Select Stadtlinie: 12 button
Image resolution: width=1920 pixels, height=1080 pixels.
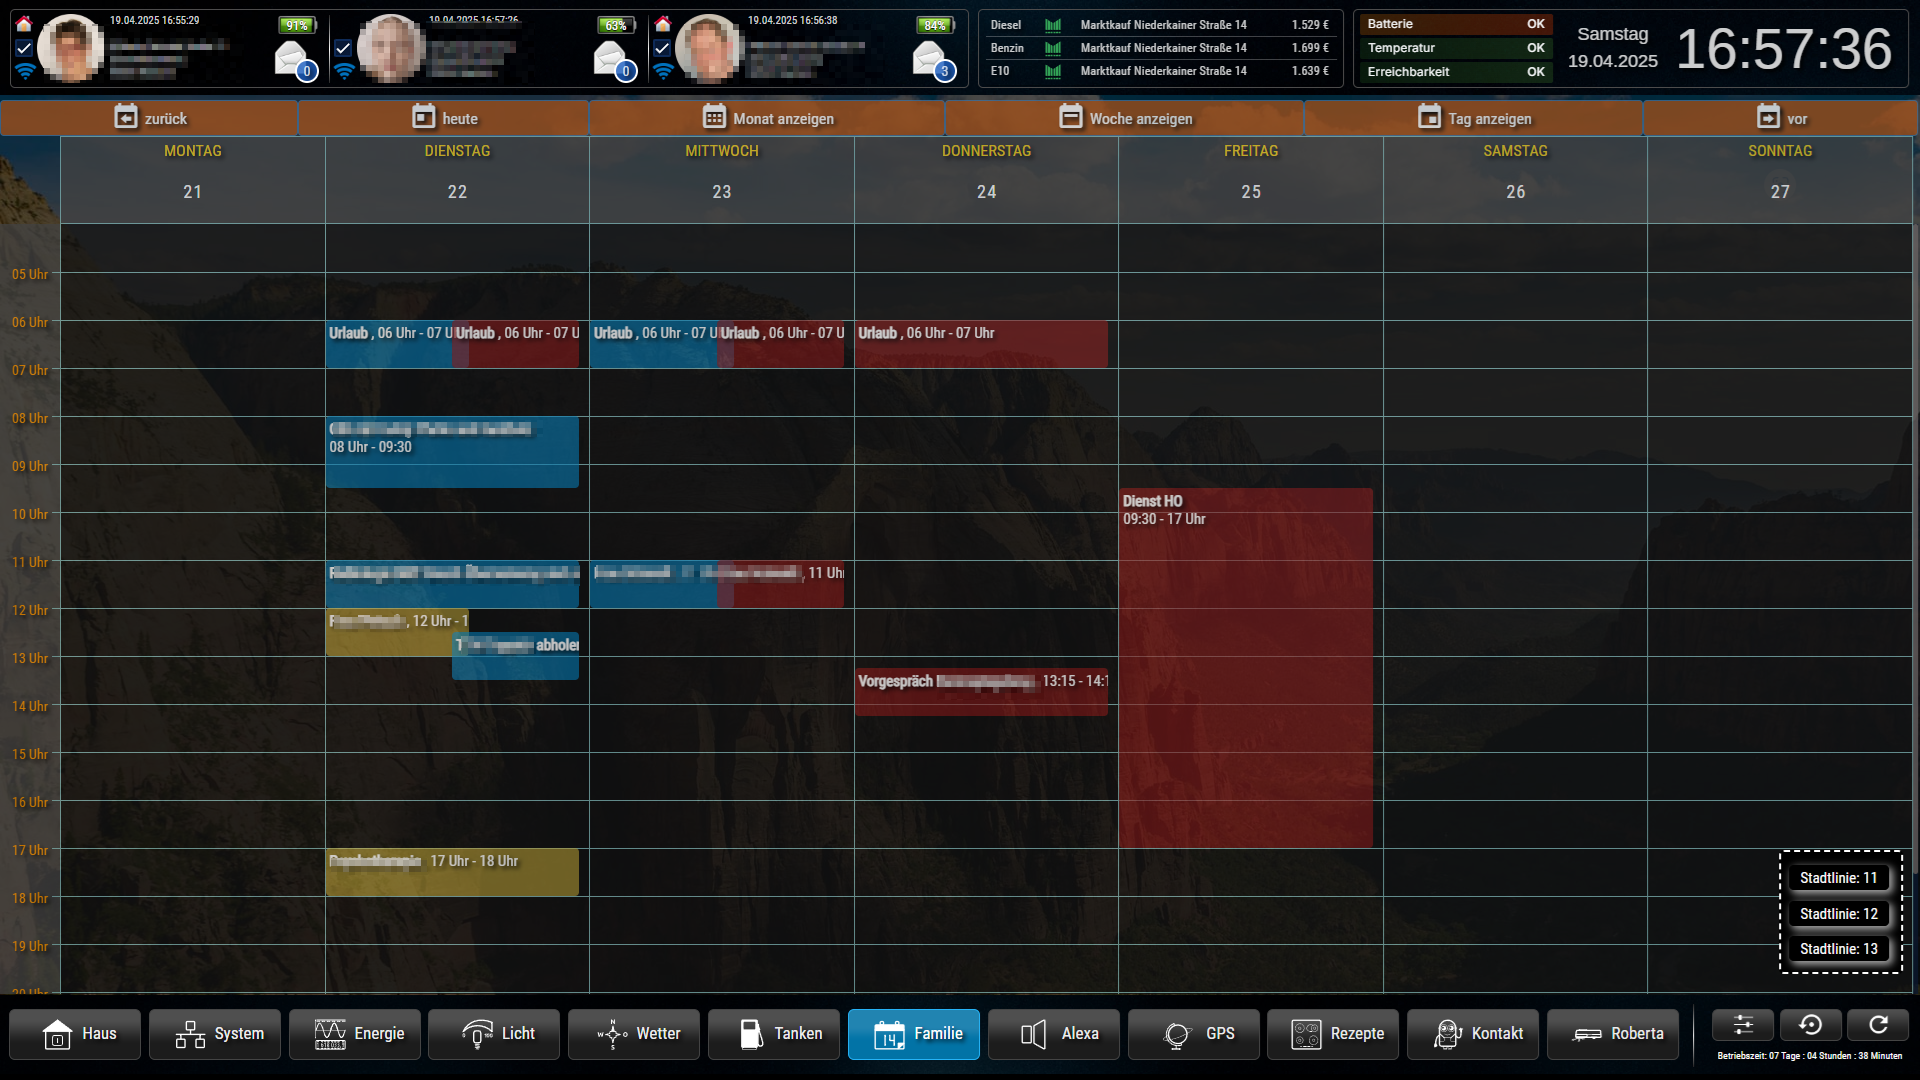pos(1838,913)
